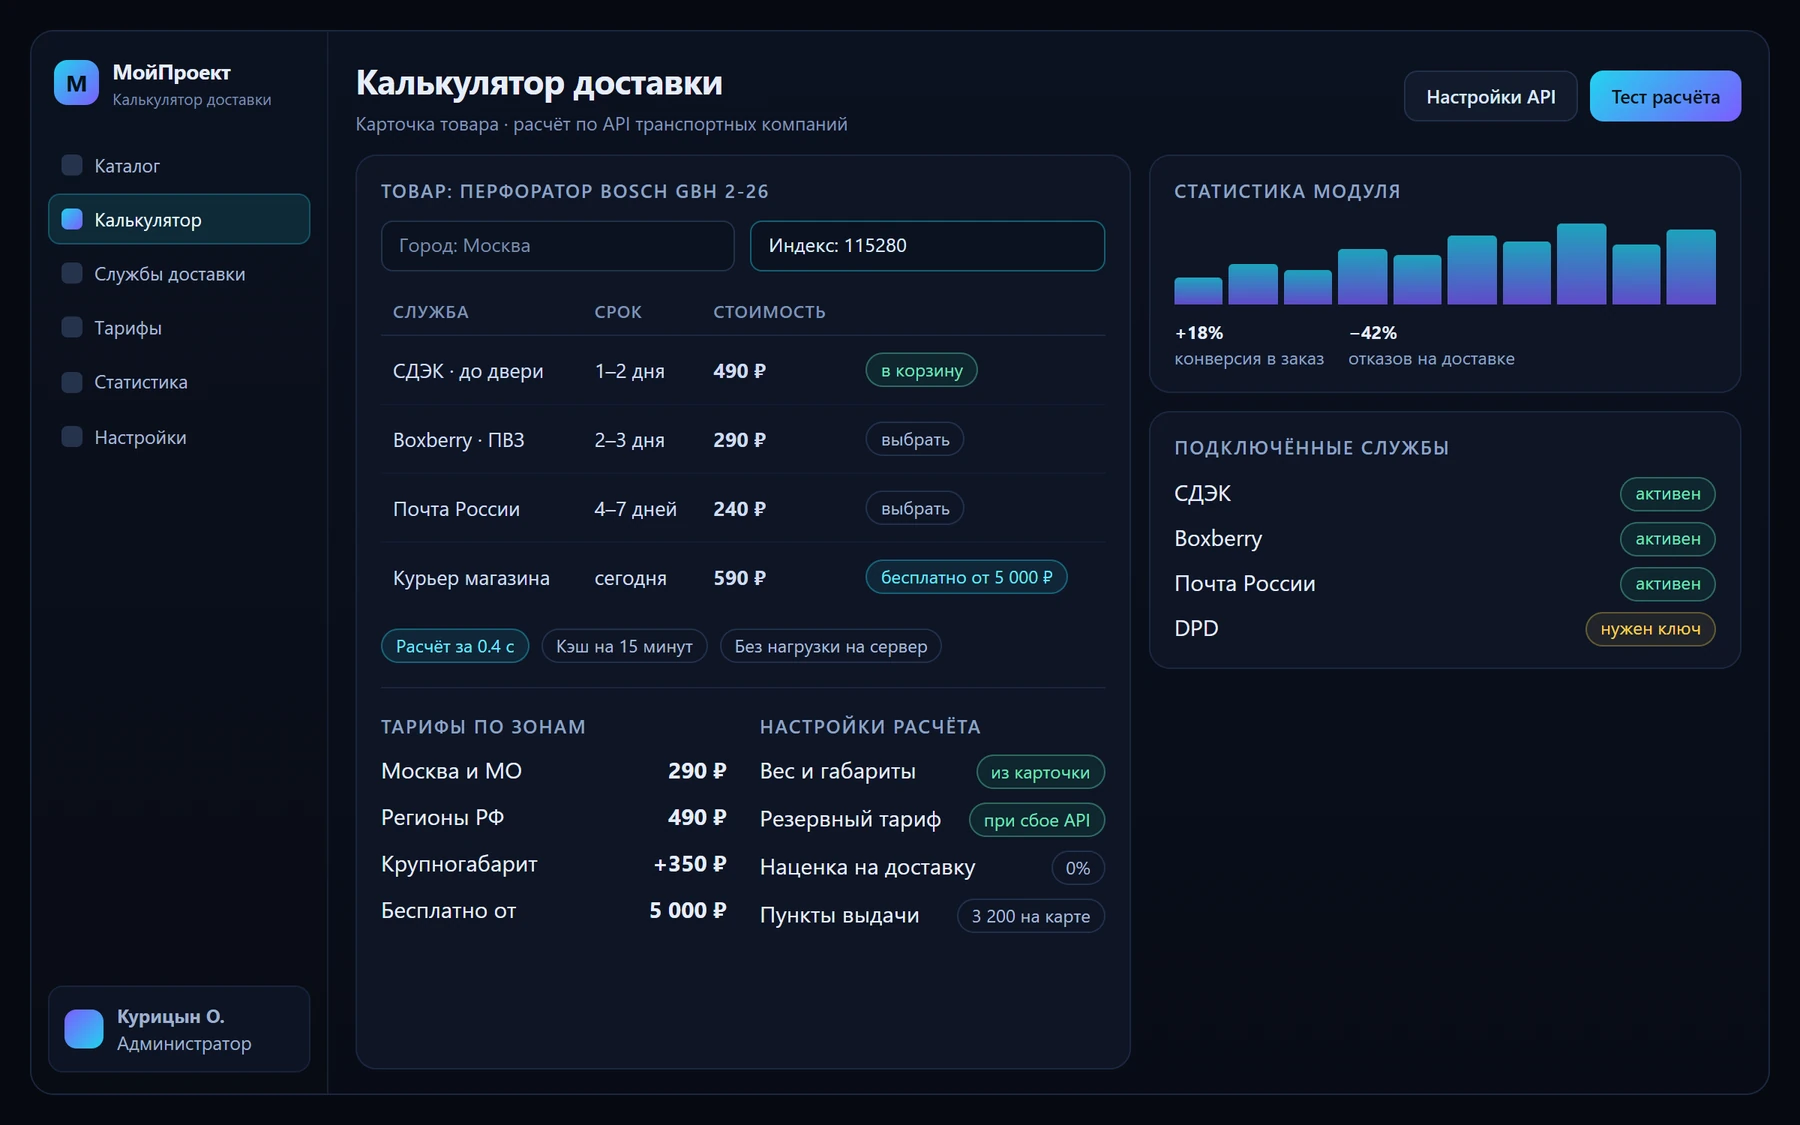
Task: Click the Крупногабарит +350 ₽ value
Action: 690,864
